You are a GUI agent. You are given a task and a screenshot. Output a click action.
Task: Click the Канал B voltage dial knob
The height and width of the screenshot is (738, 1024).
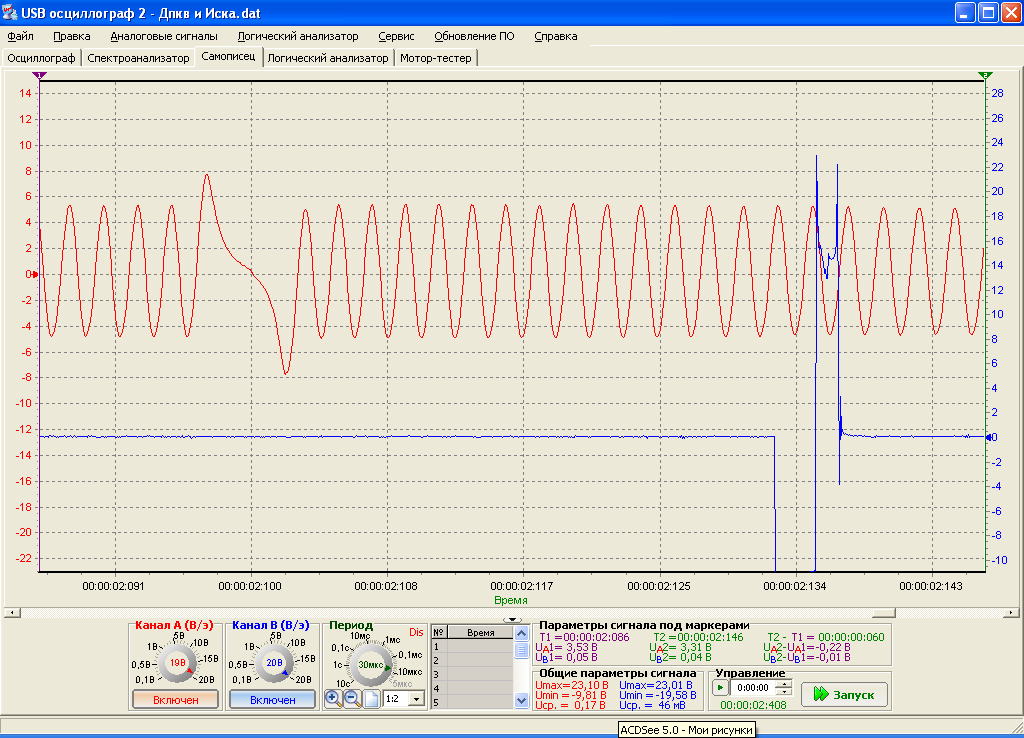tap(274, 662)
